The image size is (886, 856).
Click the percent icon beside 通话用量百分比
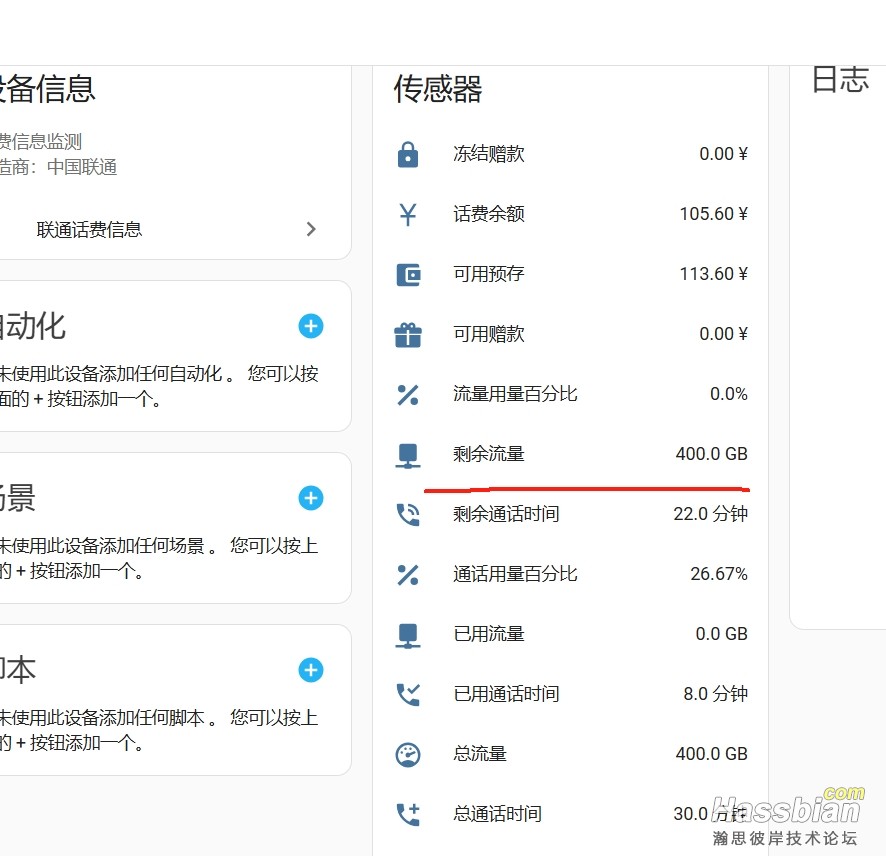tap(408, 575)
